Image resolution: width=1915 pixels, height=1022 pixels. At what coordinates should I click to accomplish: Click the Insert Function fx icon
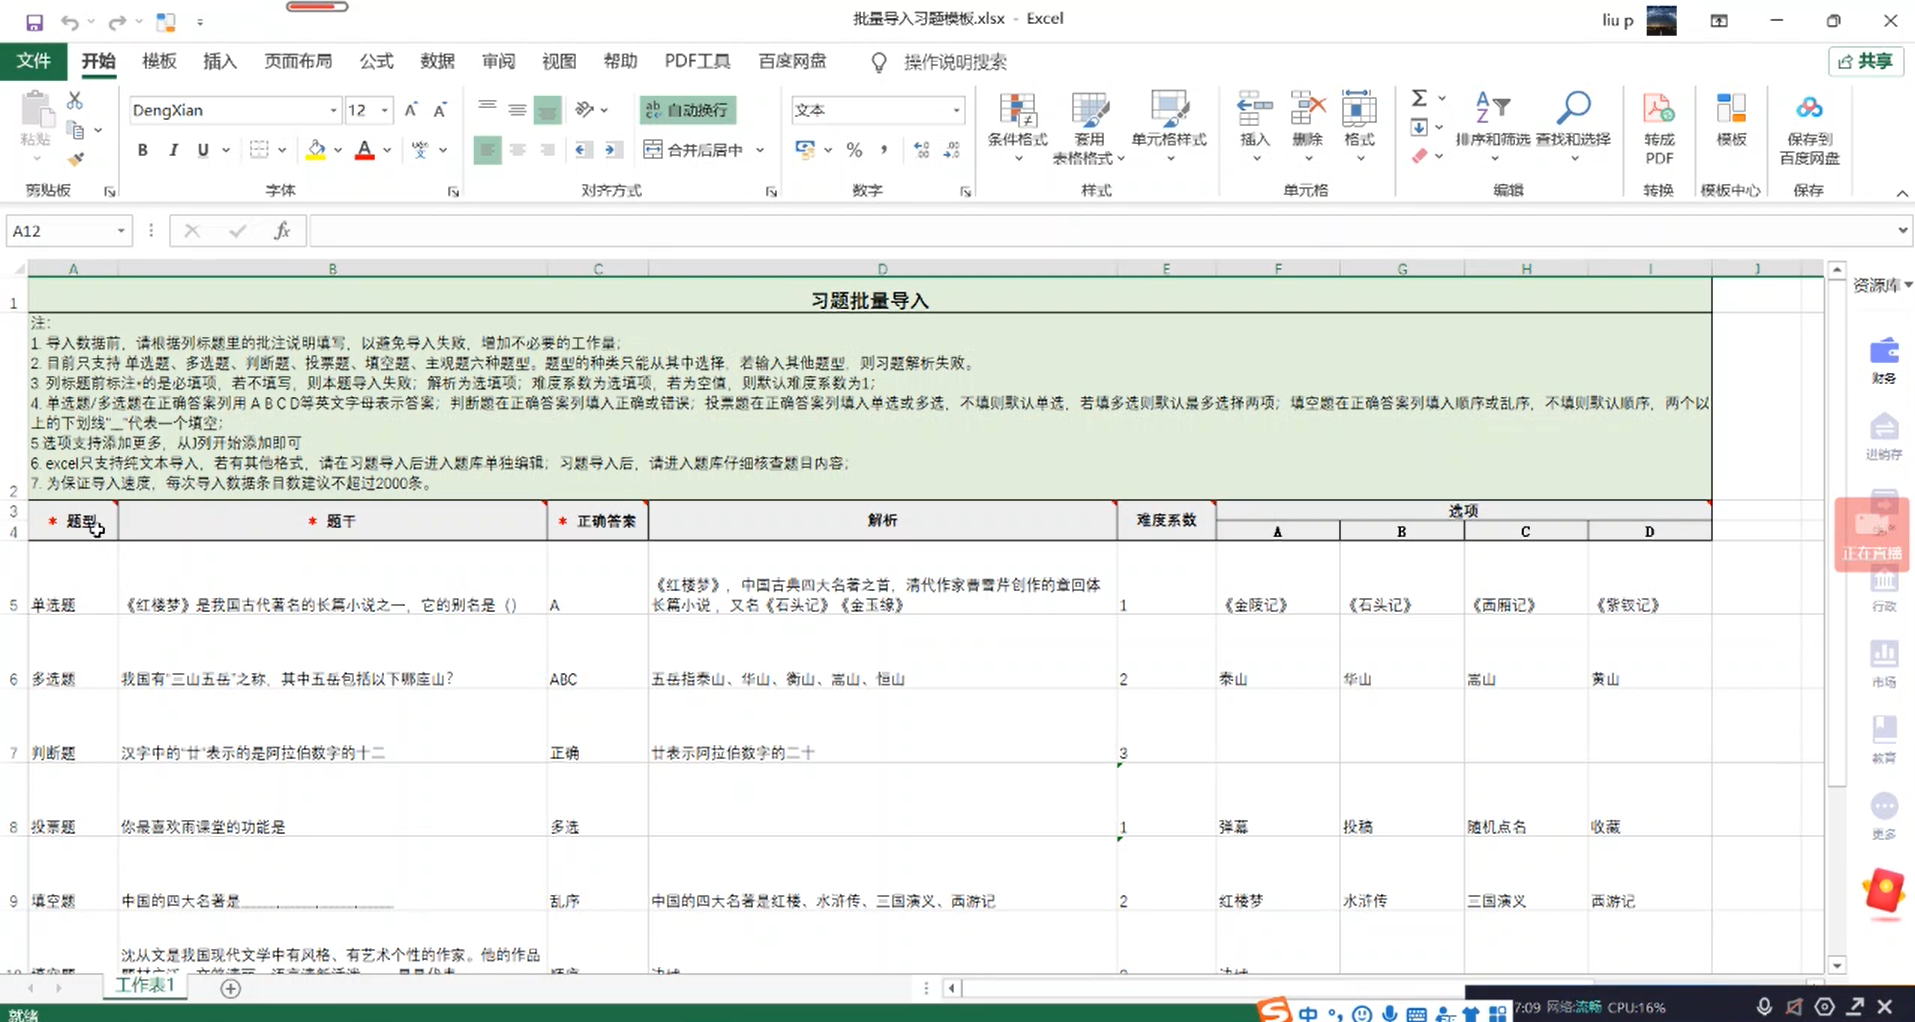pyautogui.click(x=282, y=231)
